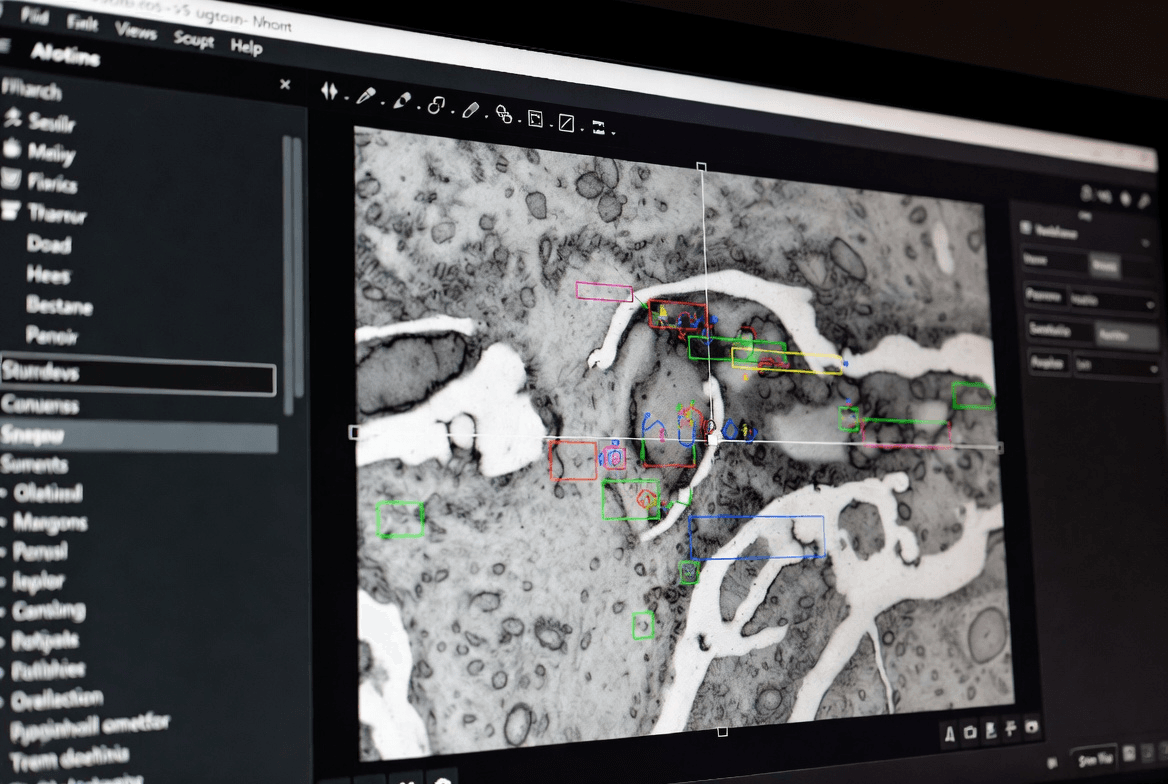Click the button at the bottom right of the status bar
This screenshot has height=784, width=1168.
(1095, 759)
